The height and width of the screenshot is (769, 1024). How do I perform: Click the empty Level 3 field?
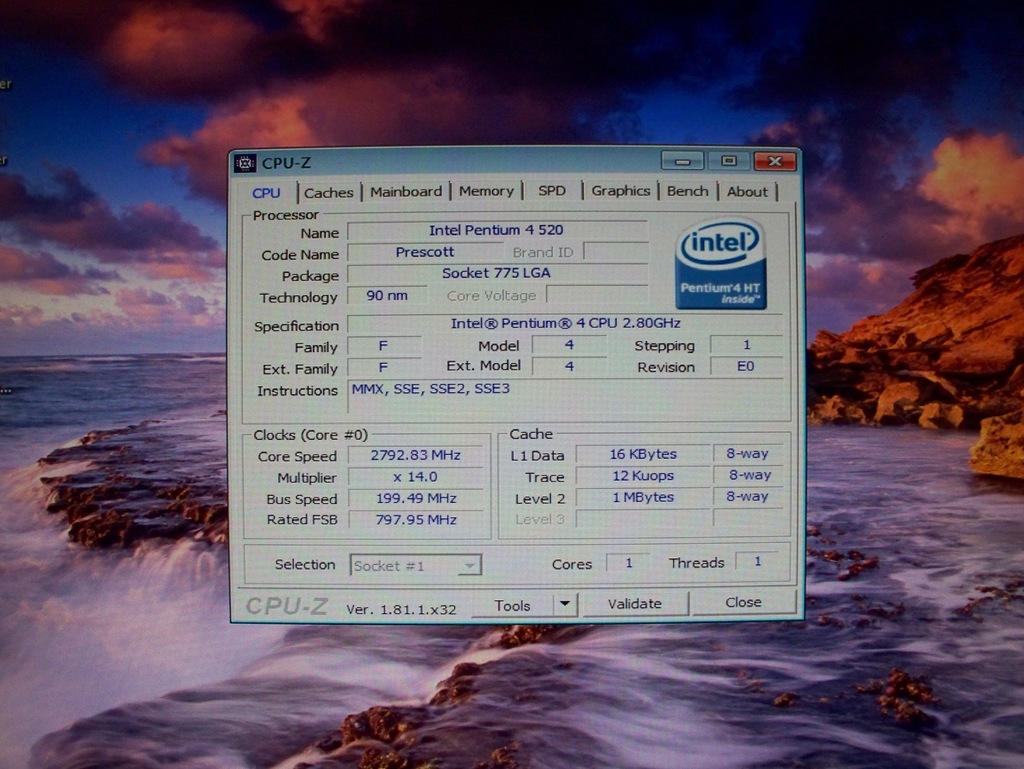643,518
